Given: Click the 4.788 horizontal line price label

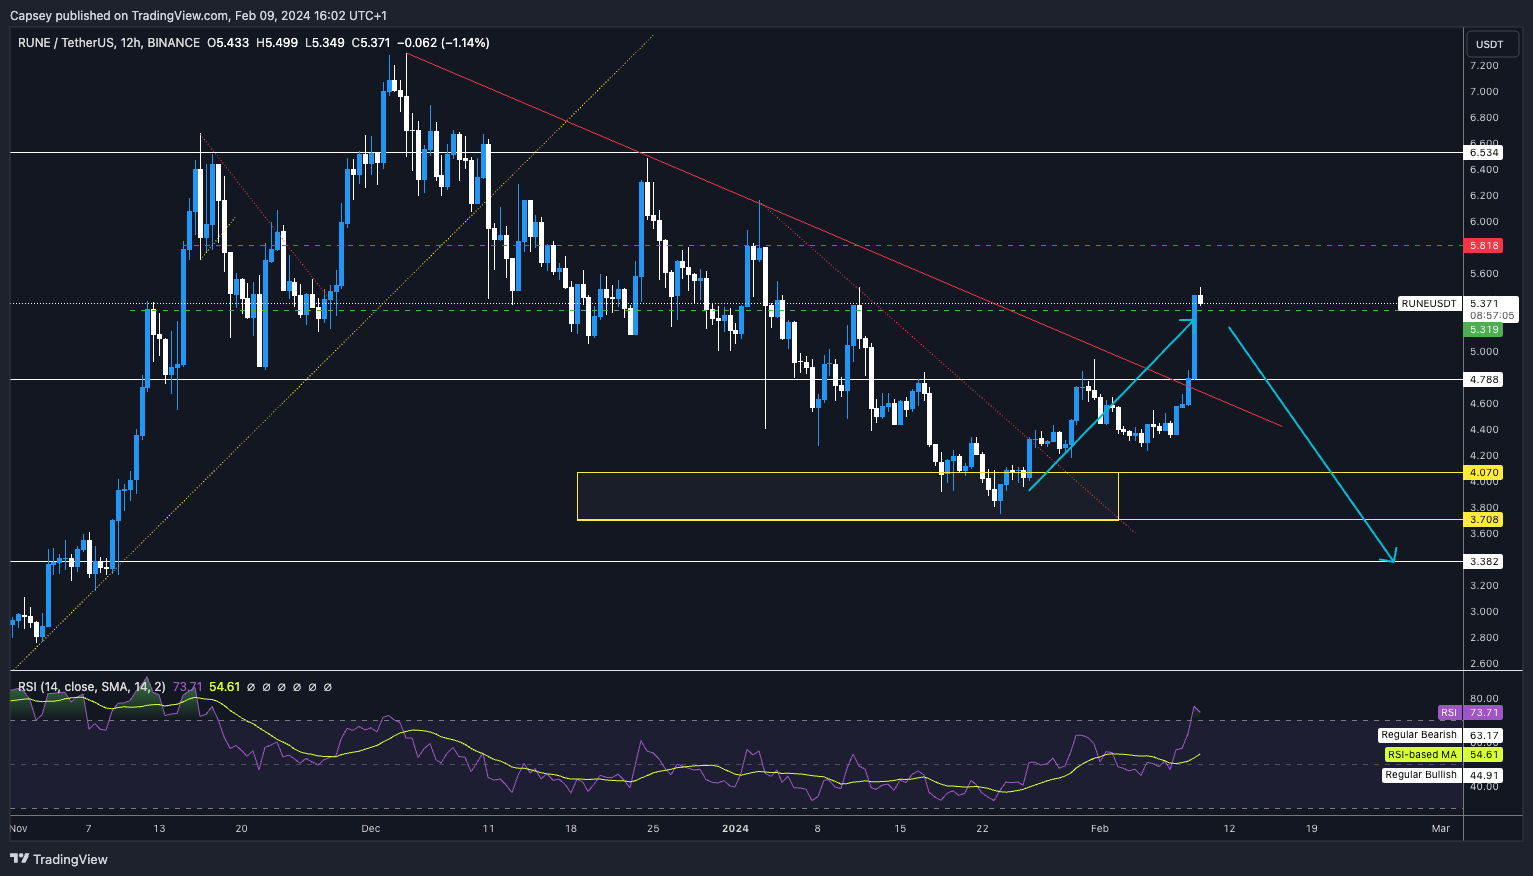Looking at the screenshot, I should pos(1484,380).
